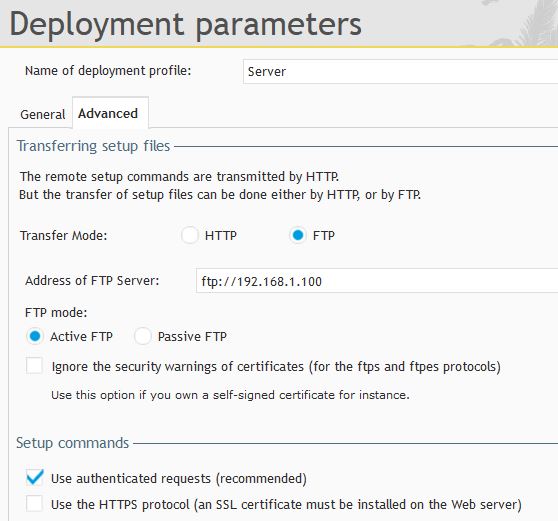558x521 pixels.
Task: Select FTP transfer mode
Action: click(298, 235)
